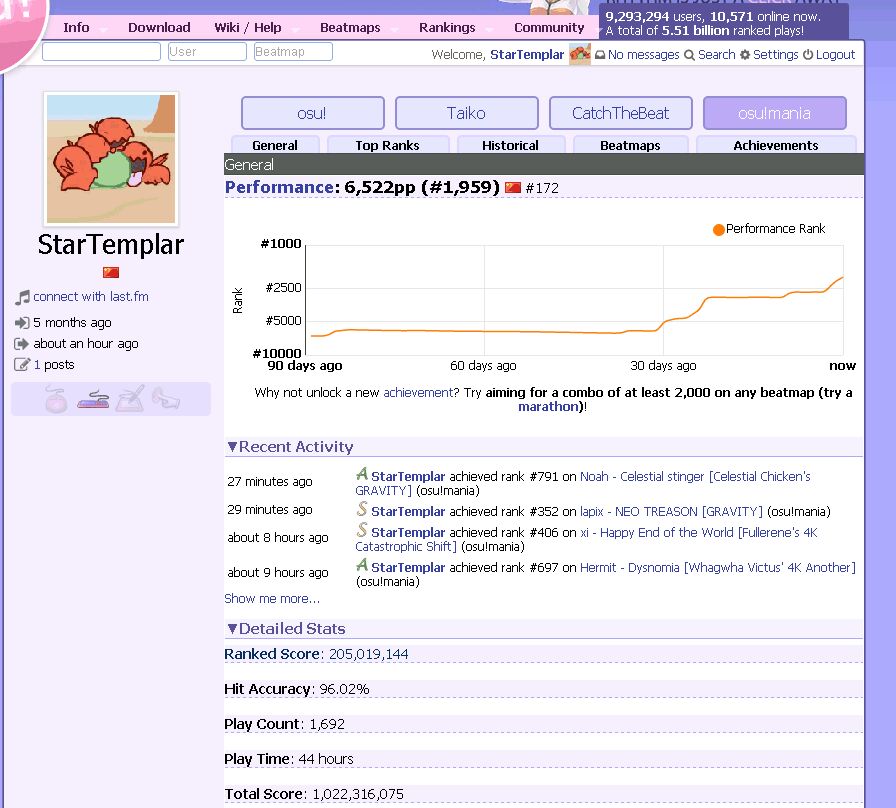Click the magnifier Search icon
The height and width of the screenshot is (808, 896).
690,55
